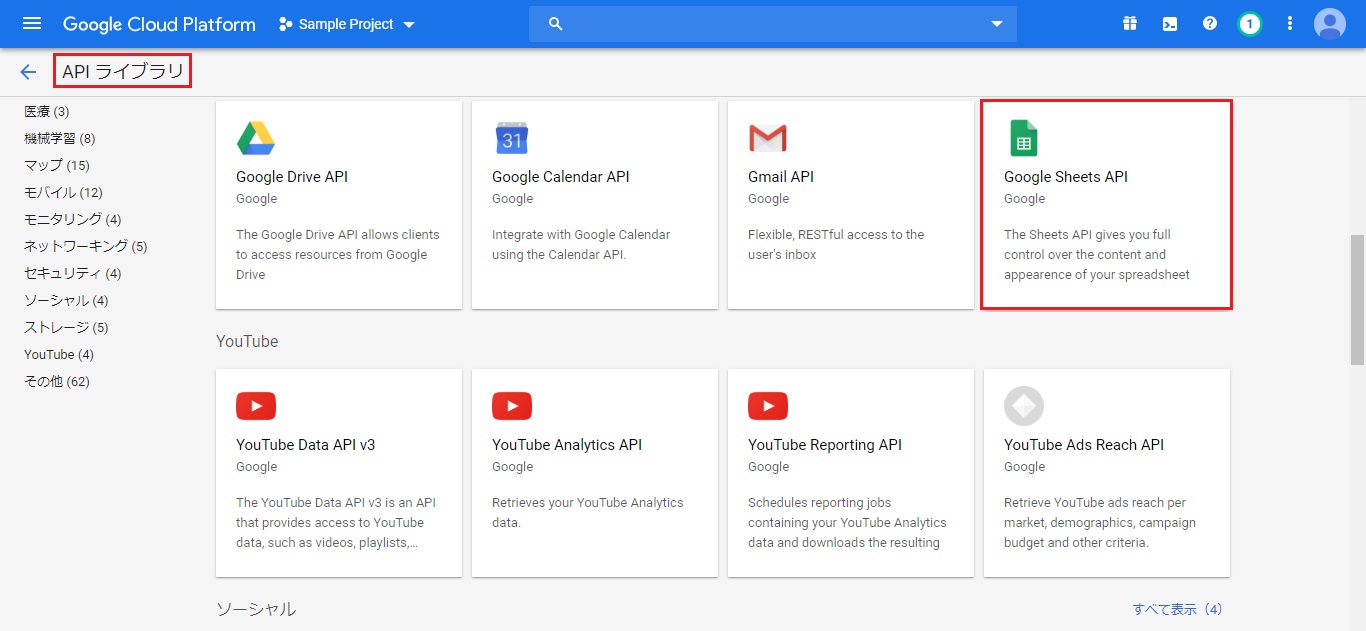Screen dimensions: 1366x631
Task: Open the gift free trial icon
Action: (1130, 24)
